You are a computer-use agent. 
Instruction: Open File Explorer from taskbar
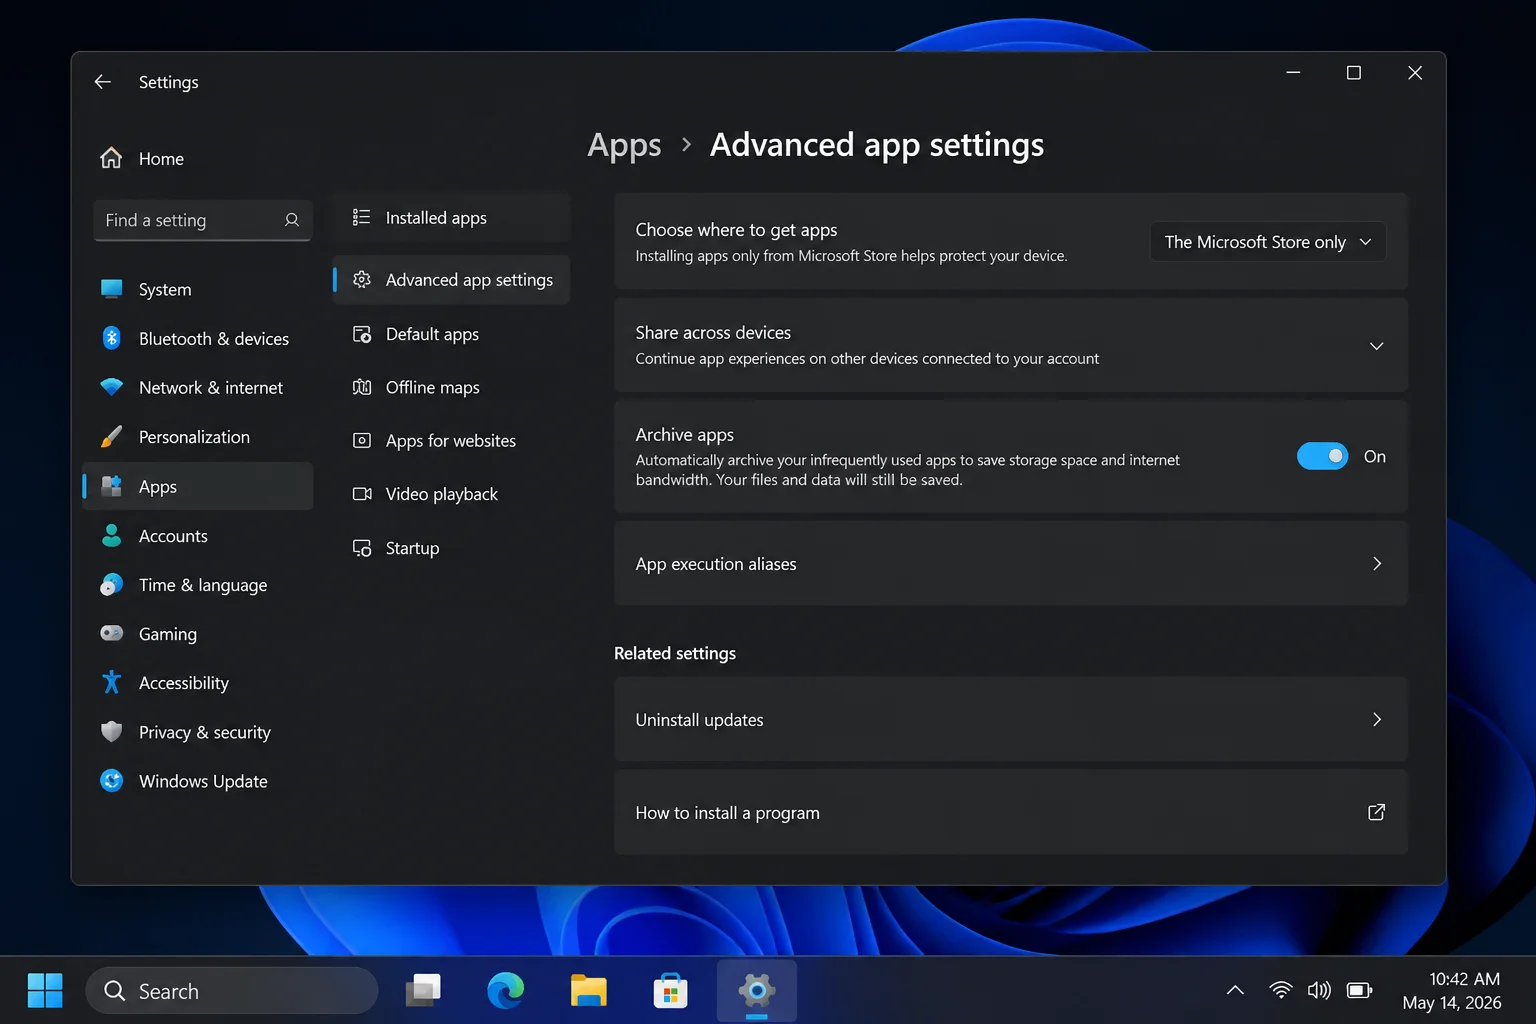tap(589, 990)
